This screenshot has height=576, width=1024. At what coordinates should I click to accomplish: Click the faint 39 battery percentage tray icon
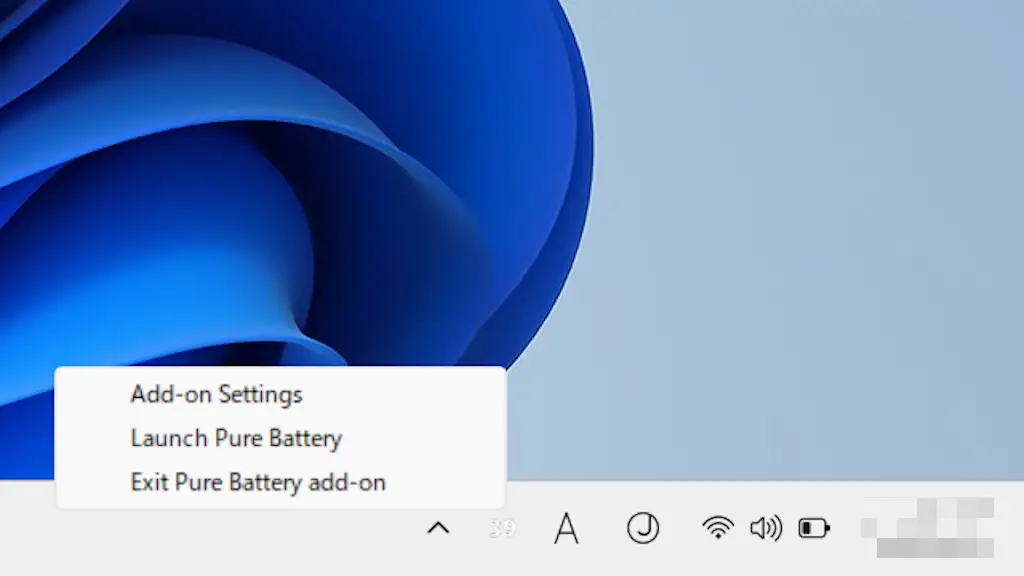click(x=502, y=528)
